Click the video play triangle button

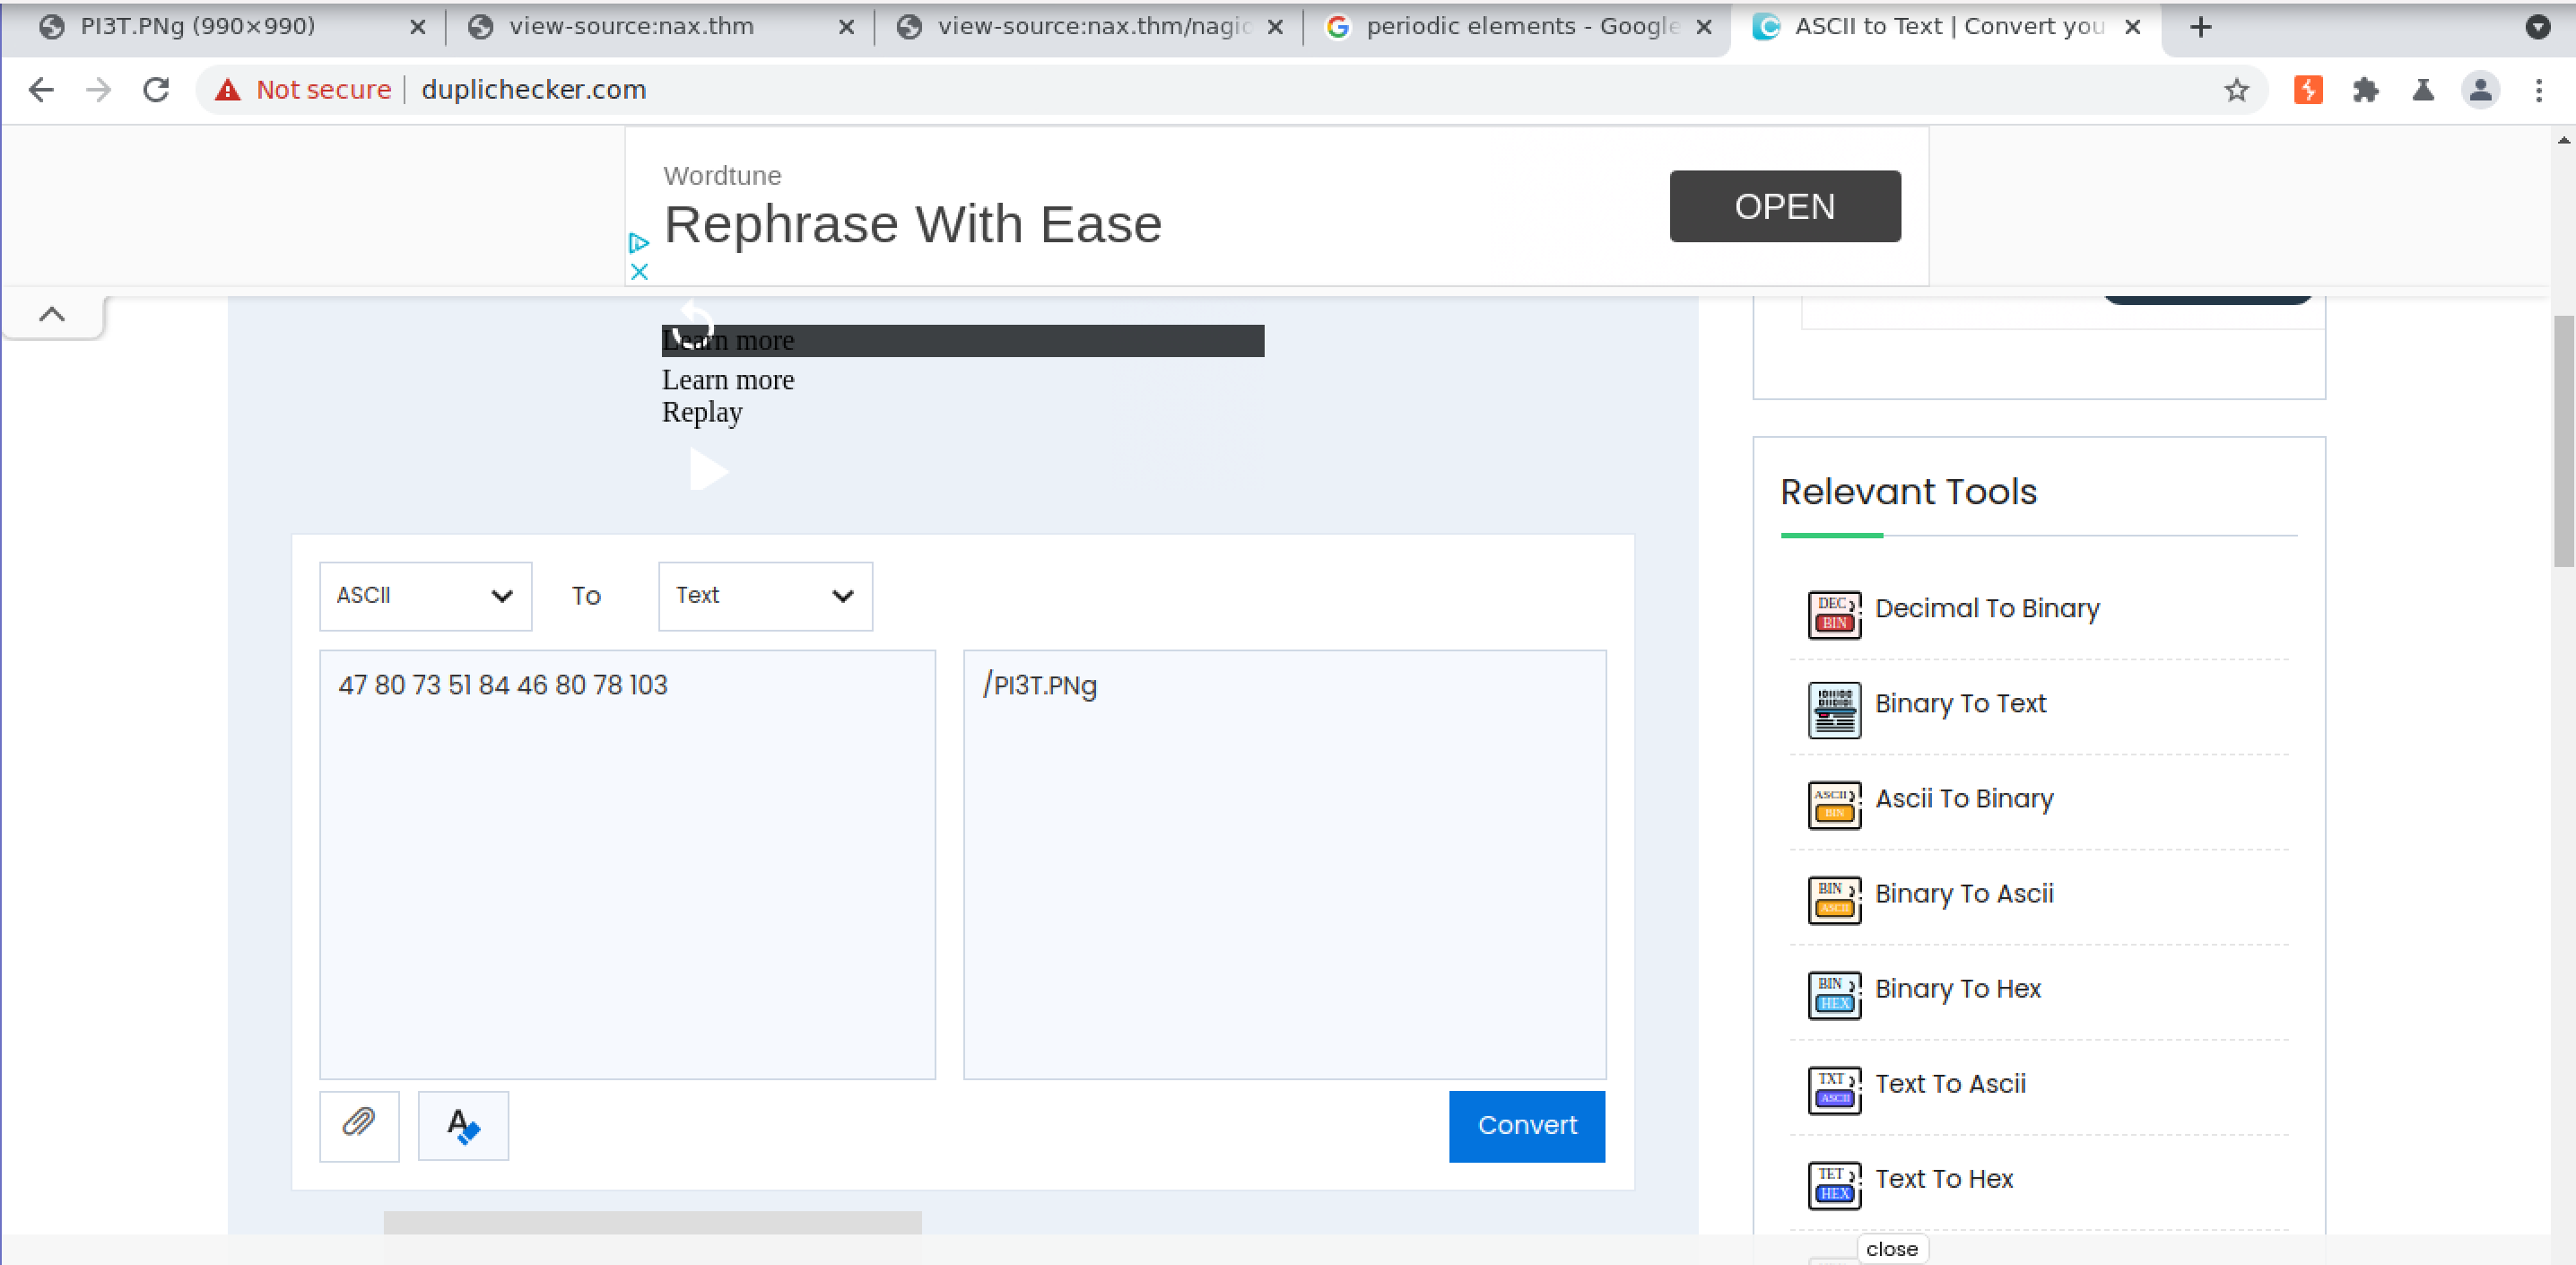(x=708, y=470)
